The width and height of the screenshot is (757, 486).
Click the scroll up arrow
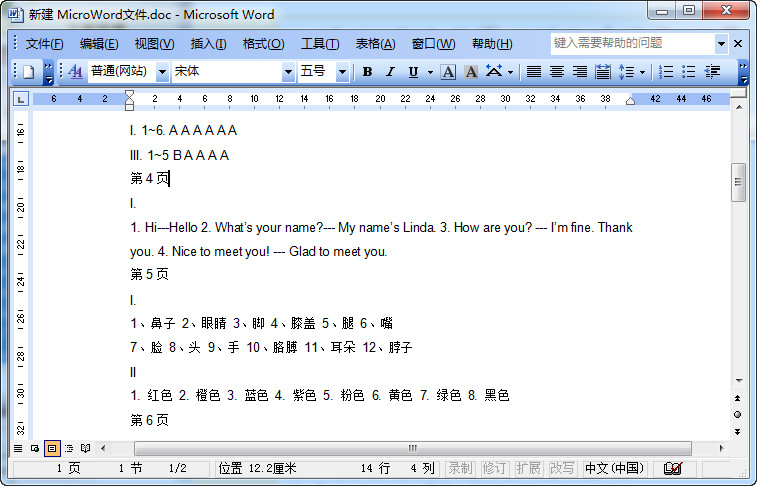pos(739,107)
